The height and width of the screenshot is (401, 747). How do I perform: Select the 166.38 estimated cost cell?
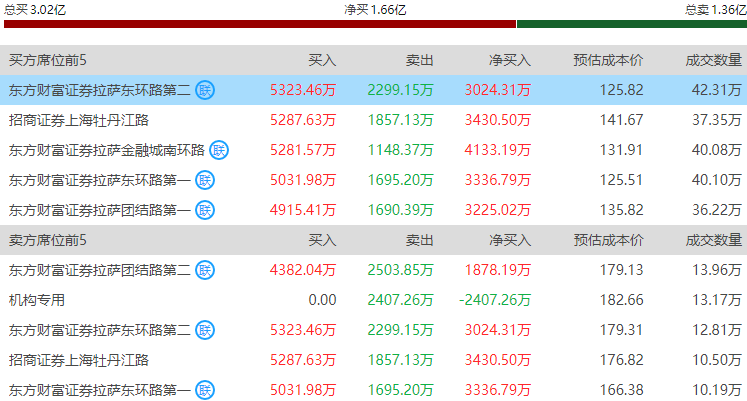(x=622, y=390)
